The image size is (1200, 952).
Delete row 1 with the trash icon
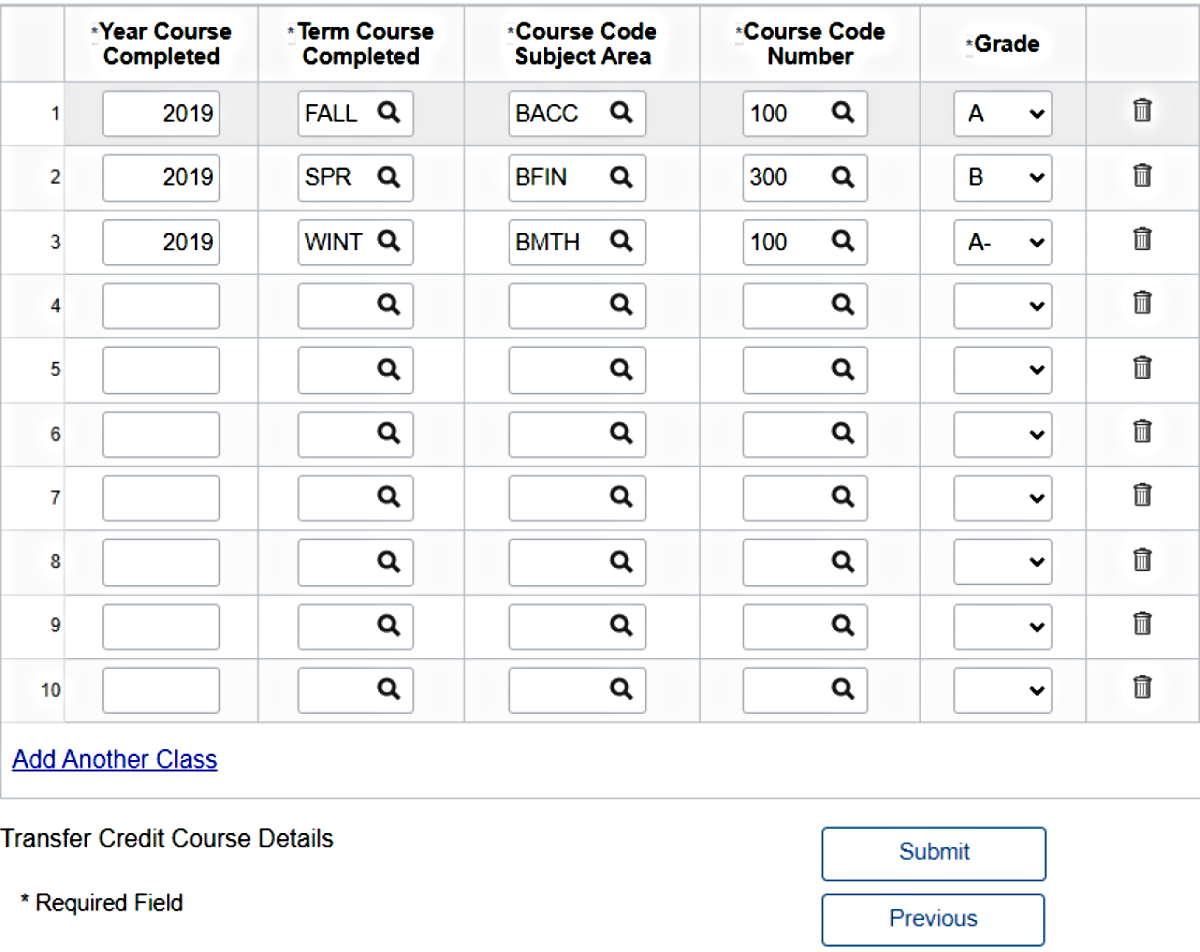pyautogui.click(x=1142, y=111)
